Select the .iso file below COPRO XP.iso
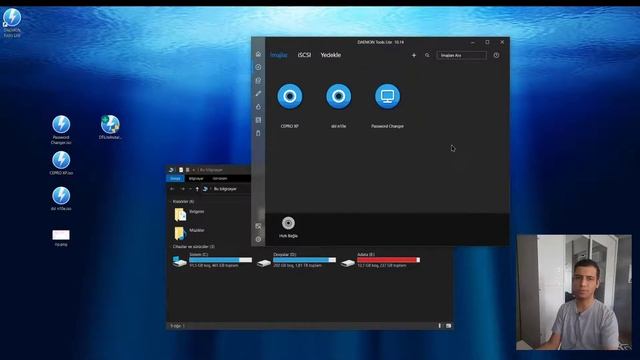The image size is (640, 360). click(x=61, y=199)
